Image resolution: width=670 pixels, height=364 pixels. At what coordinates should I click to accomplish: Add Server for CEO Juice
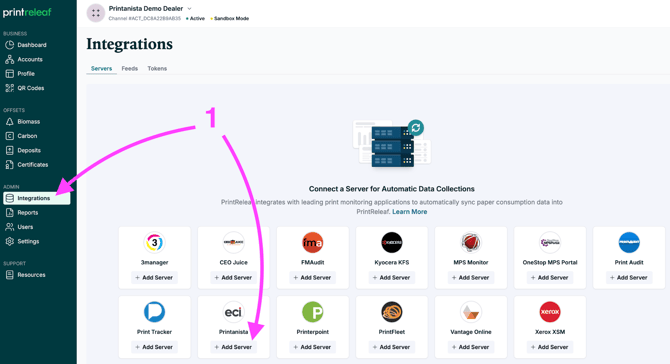[x=233, y=278]
